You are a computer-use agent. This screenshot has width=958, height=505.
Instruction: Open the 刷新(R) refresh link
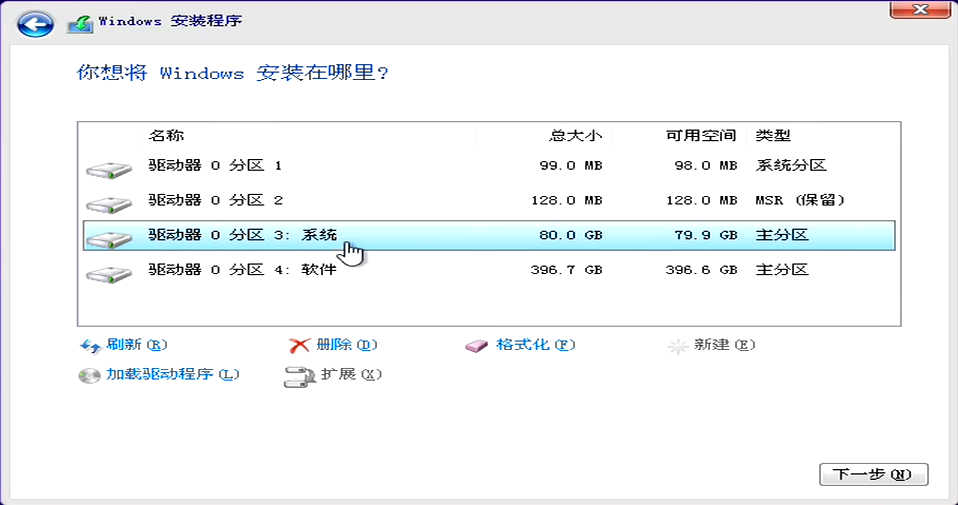(136, 345)
